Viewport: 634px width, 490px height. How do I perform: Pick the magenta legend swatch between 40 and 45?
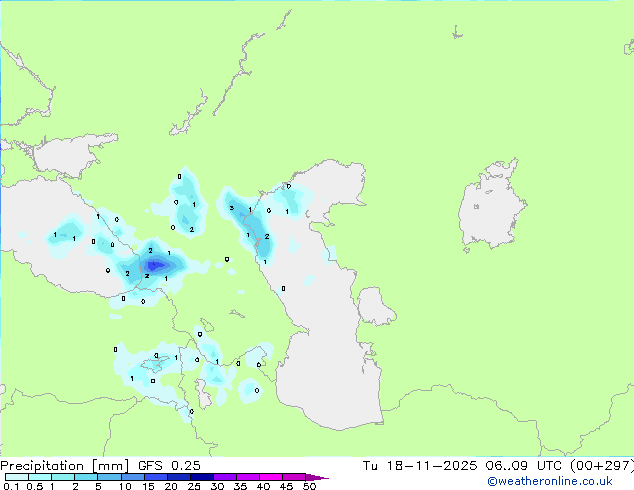point(271,477)
